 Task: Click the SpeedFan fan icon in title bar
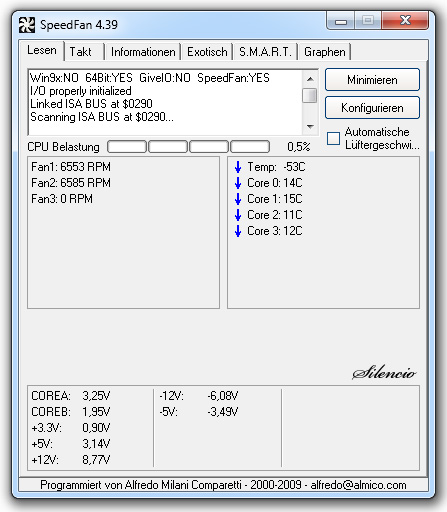point(27,25)
